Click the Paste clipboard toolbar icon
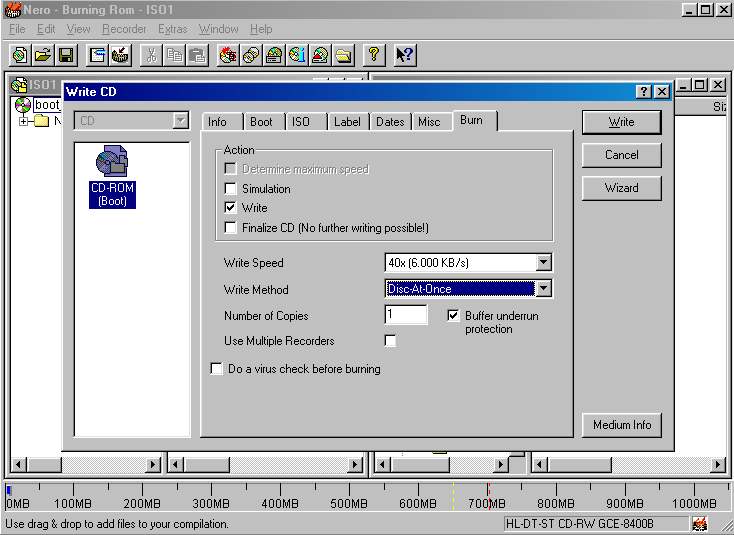The height and width of the screenshot is (535, 734). 197,55
